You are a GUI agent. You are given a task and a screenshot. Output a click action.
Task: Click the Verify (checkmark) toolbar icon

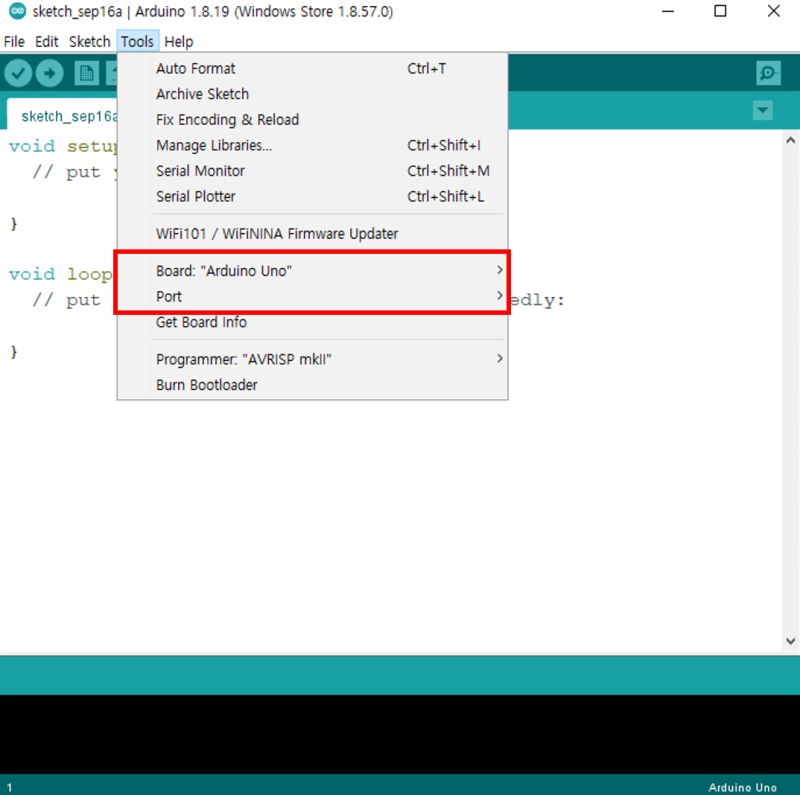[18, 73]
